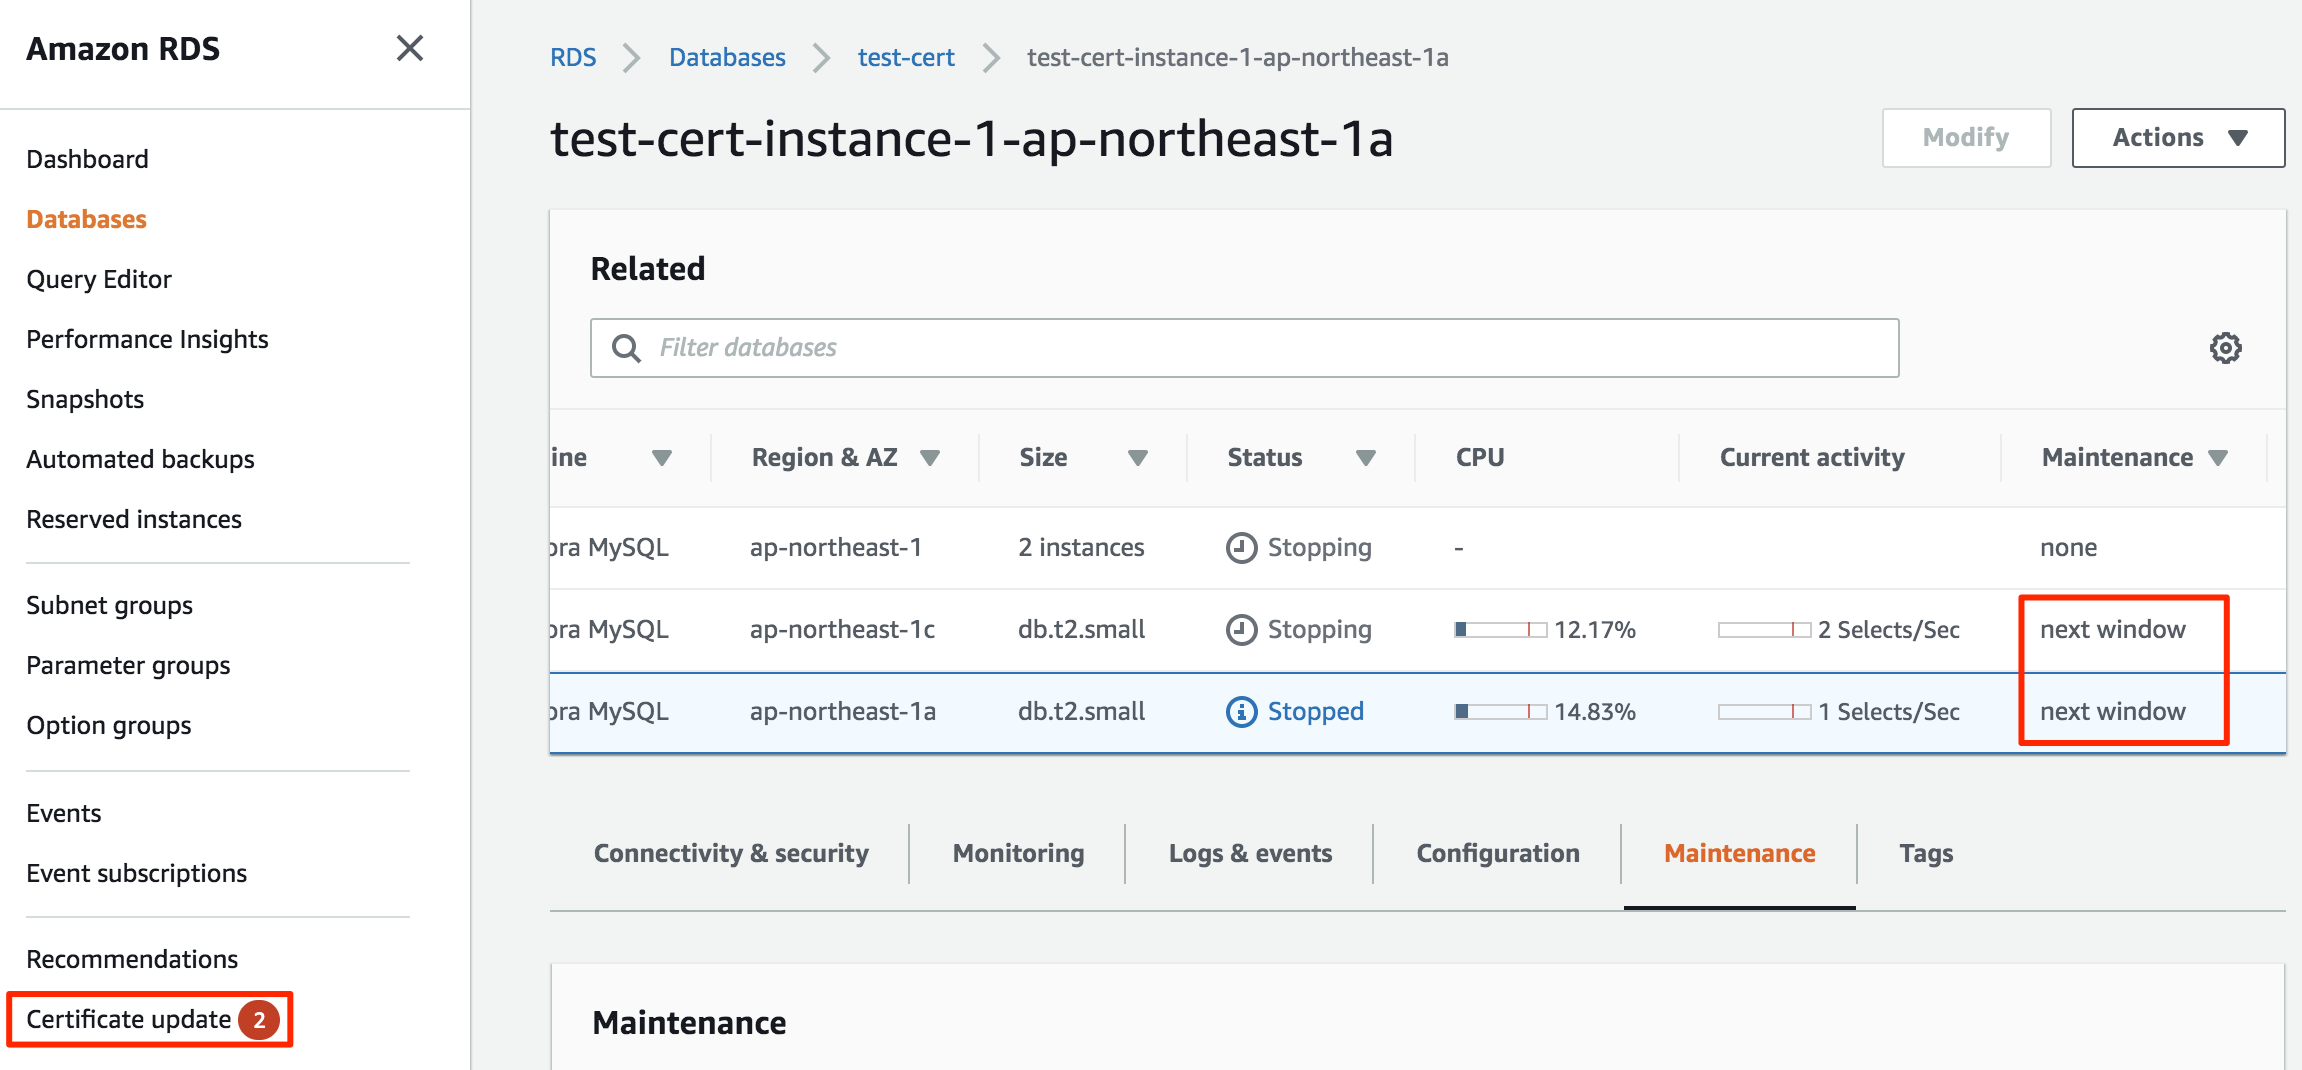
Task: Navigate to Snapshots in the sidebar
Action: click(84, 398)
